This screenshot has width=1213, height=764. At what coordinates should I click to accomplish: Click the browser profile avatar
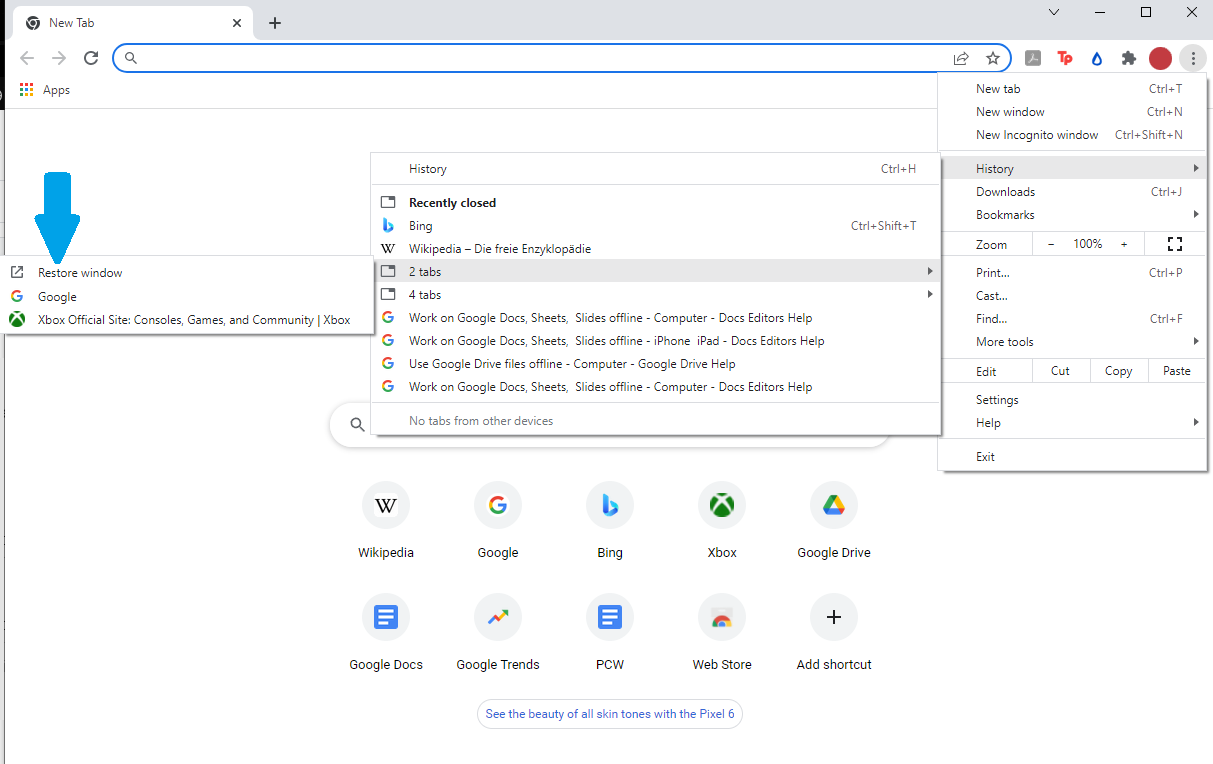coord(1160,58)
